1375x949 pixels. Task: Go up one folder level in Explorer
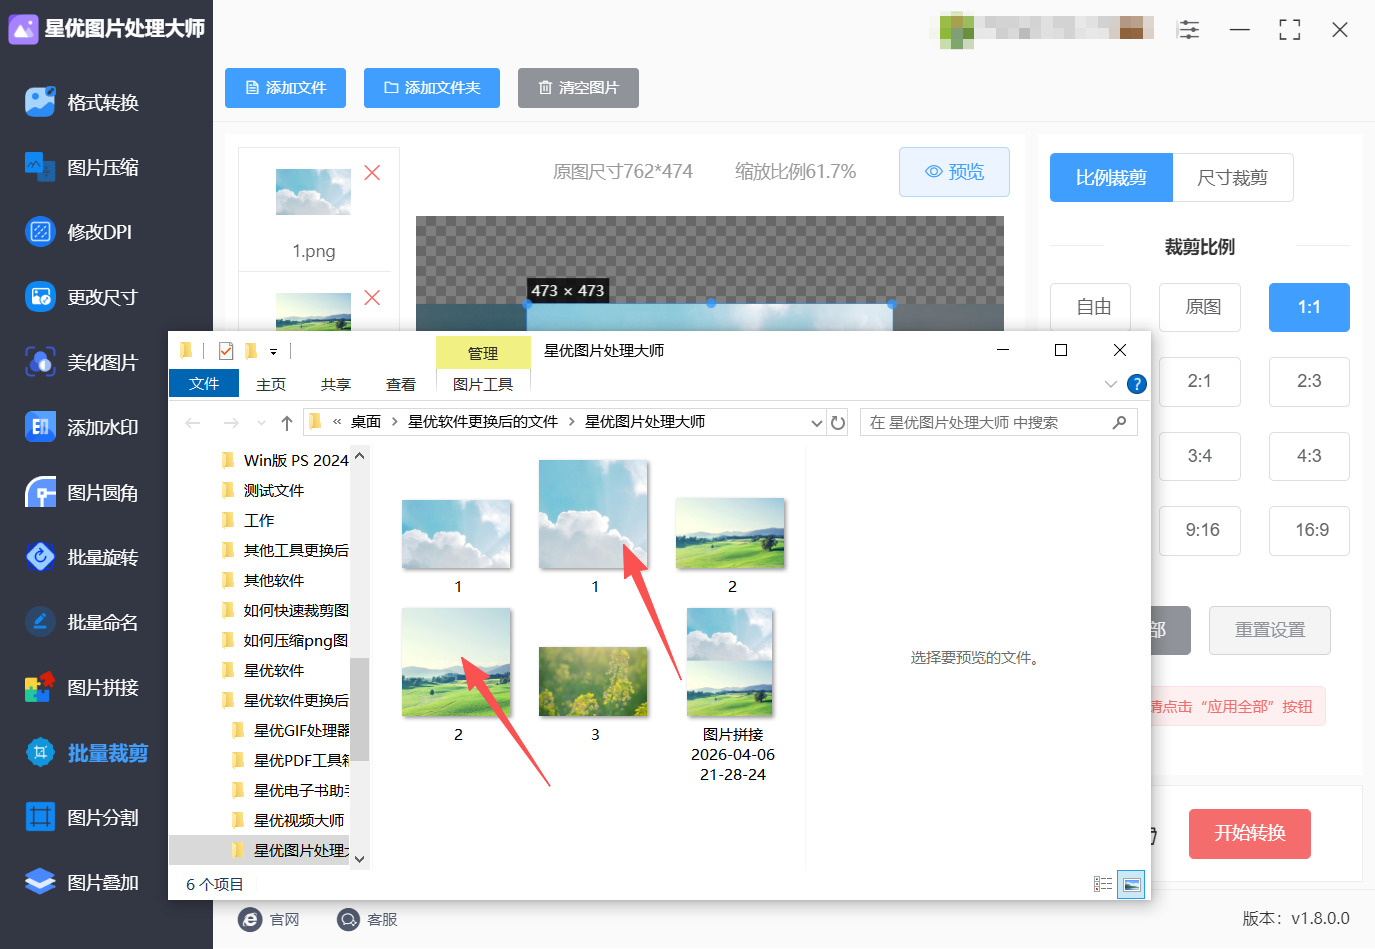coord(287,423)
